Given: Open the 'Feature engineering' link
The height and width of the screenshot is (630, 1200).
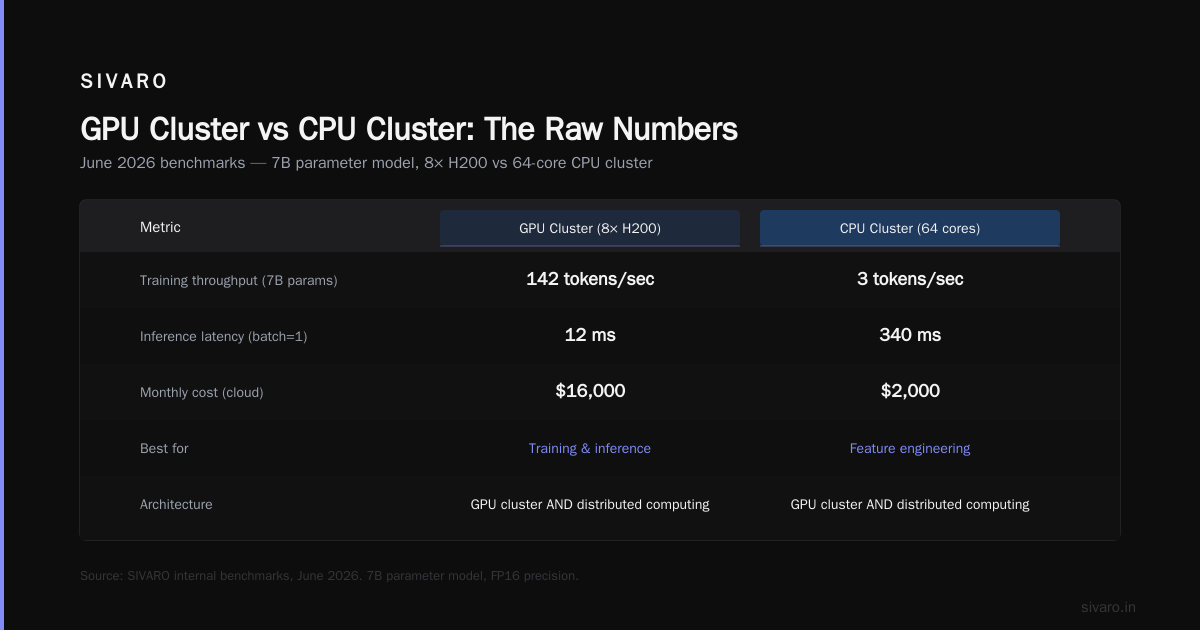Looking at the screenshot, I should (910, 449).
